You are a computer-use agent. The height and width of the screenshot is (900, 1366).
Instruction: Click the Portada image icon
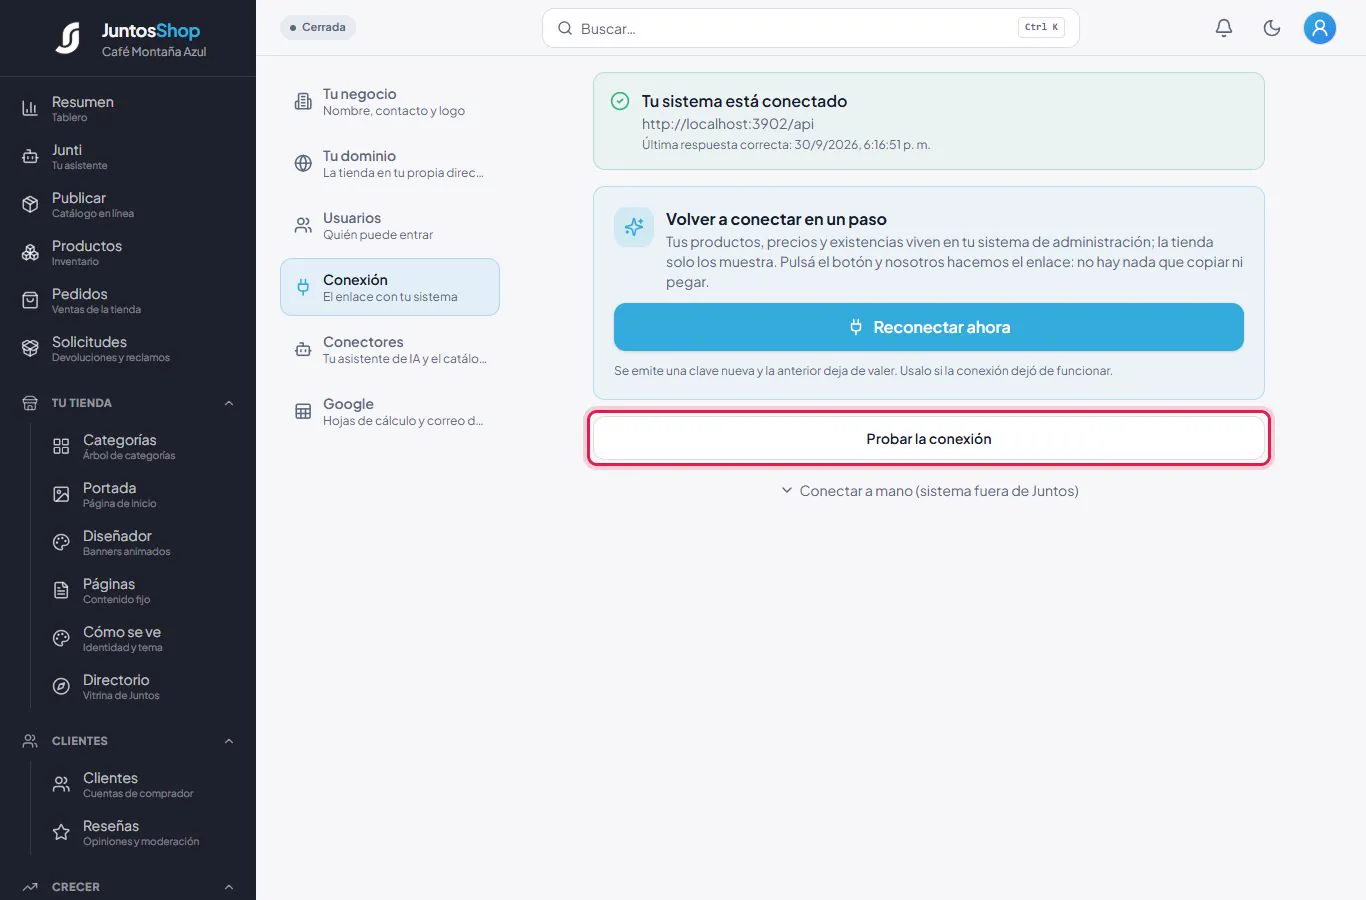pyautogui.click(x=61, y=494)
